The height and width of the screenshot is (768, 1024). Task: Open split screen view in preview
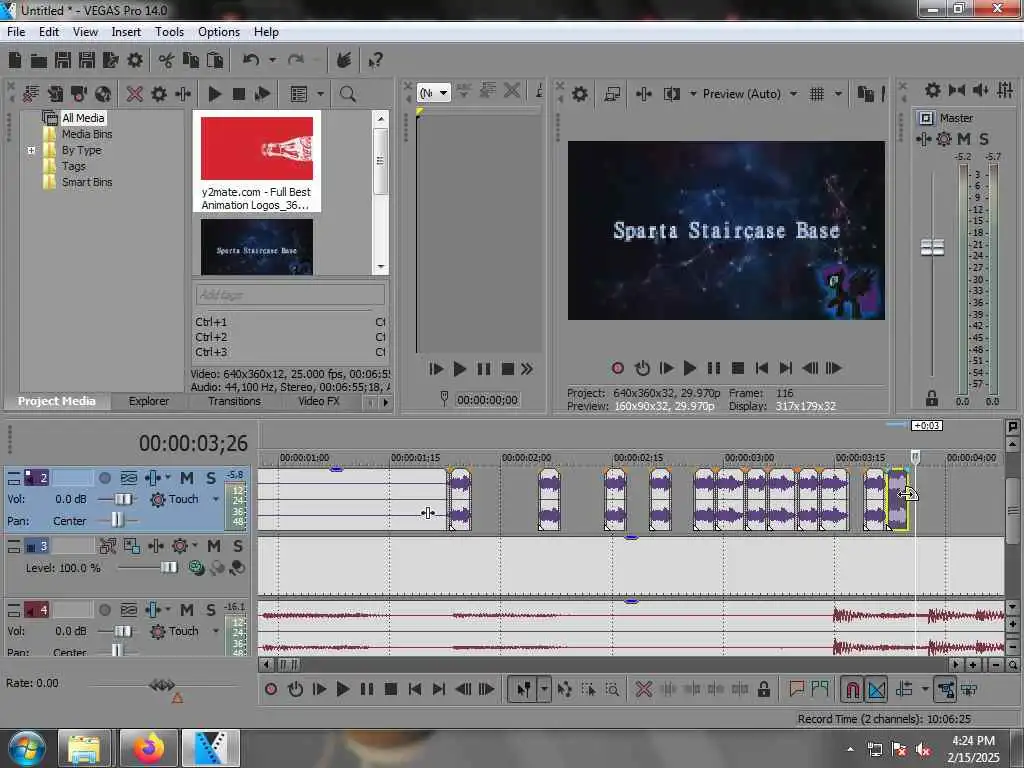pos(671,94)
